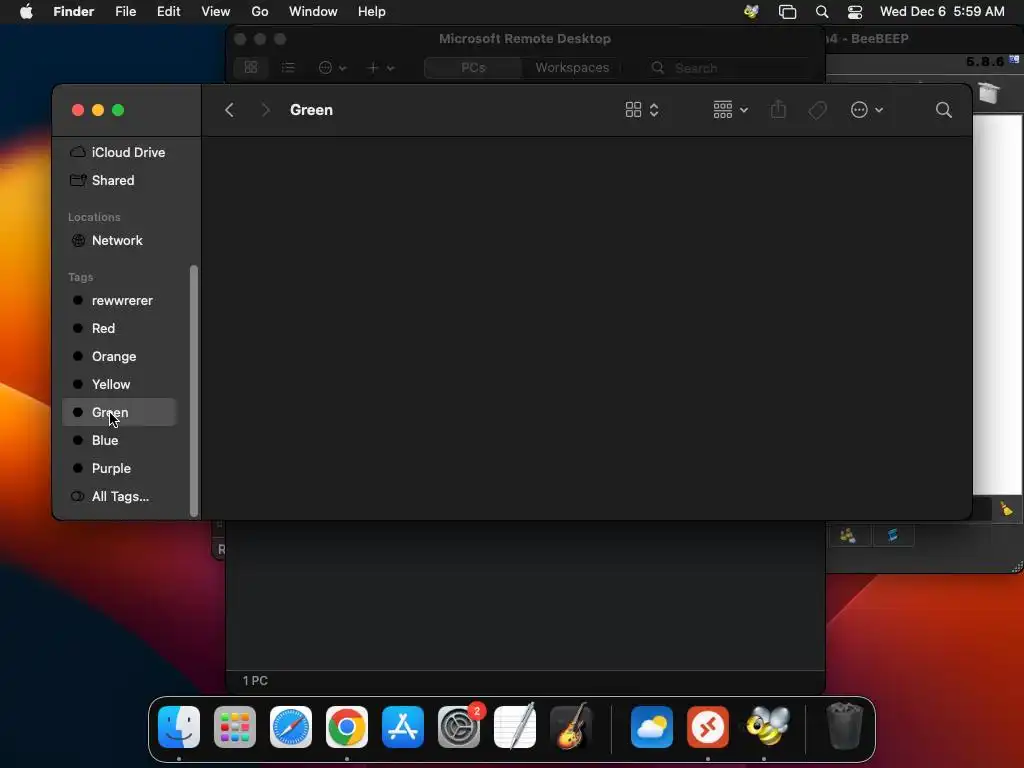The image size is (1024, 768).
Task: Open All Tags… in sidebar
Action: tap(119, 496)
